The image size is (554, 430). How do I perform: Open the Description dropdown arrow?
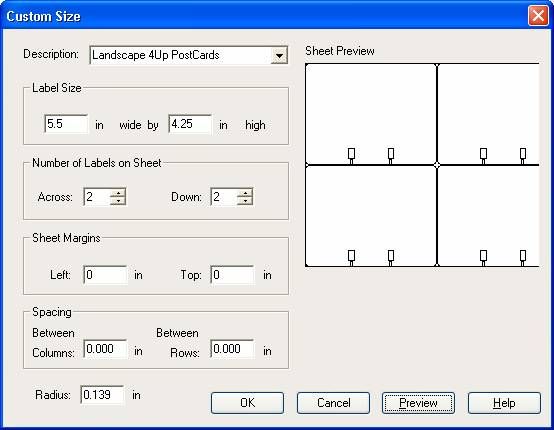click(x=279, y=56)
